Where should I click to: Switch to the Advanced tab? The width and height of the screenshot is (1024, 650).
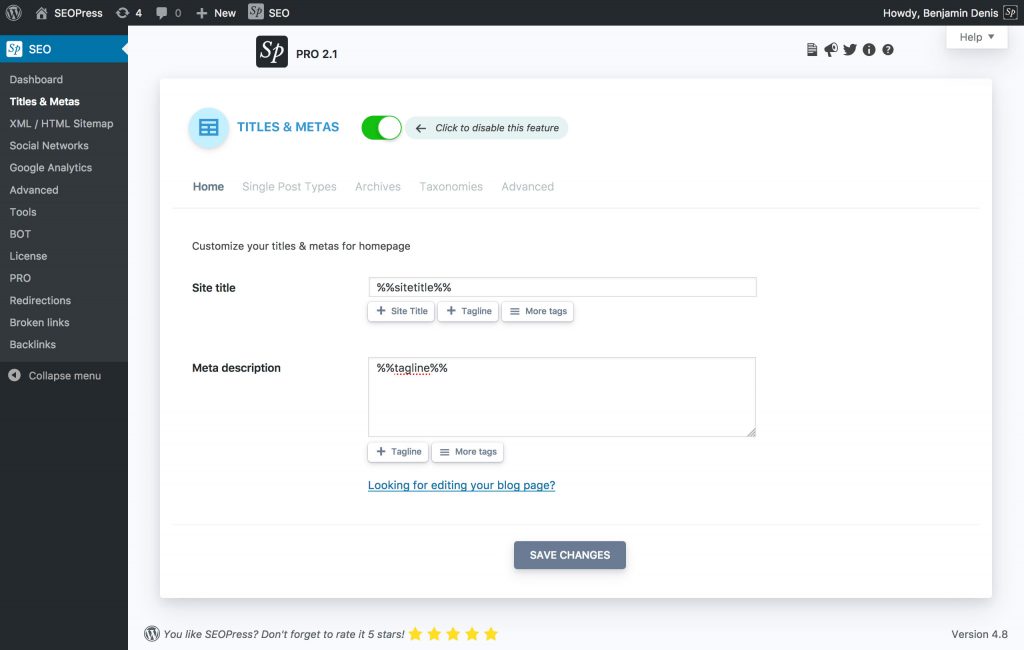(x=528, y=187)
